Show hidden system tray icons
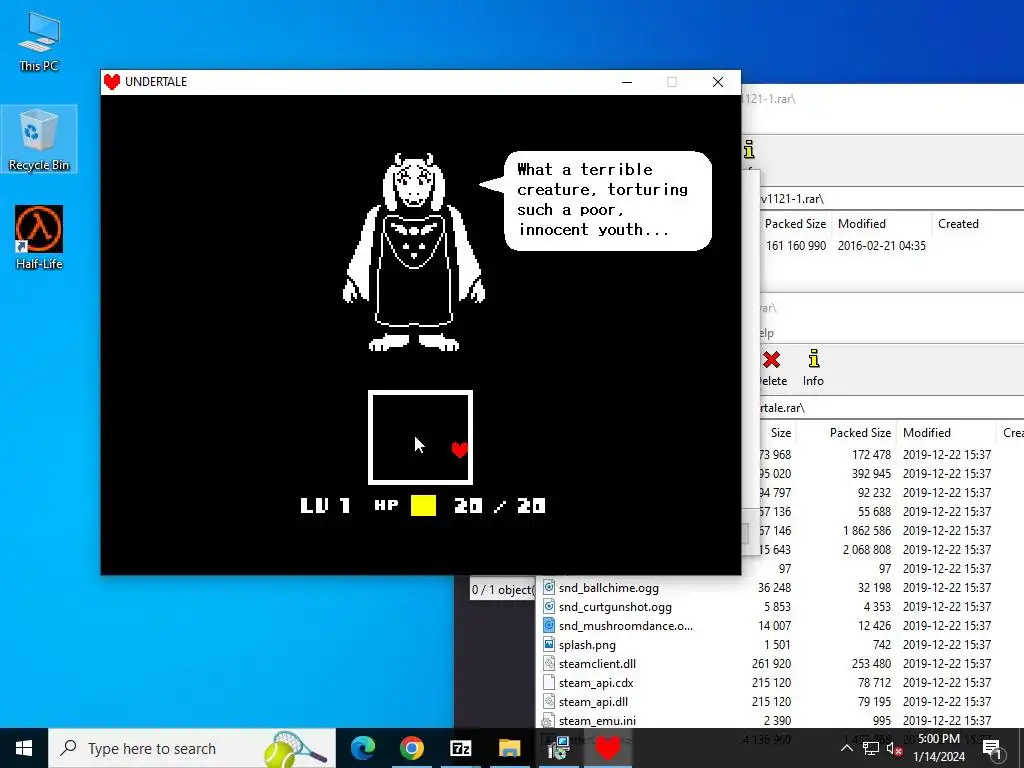This screenshot has width=1024, height=768. pyautogui.click(x=846, y=748)
